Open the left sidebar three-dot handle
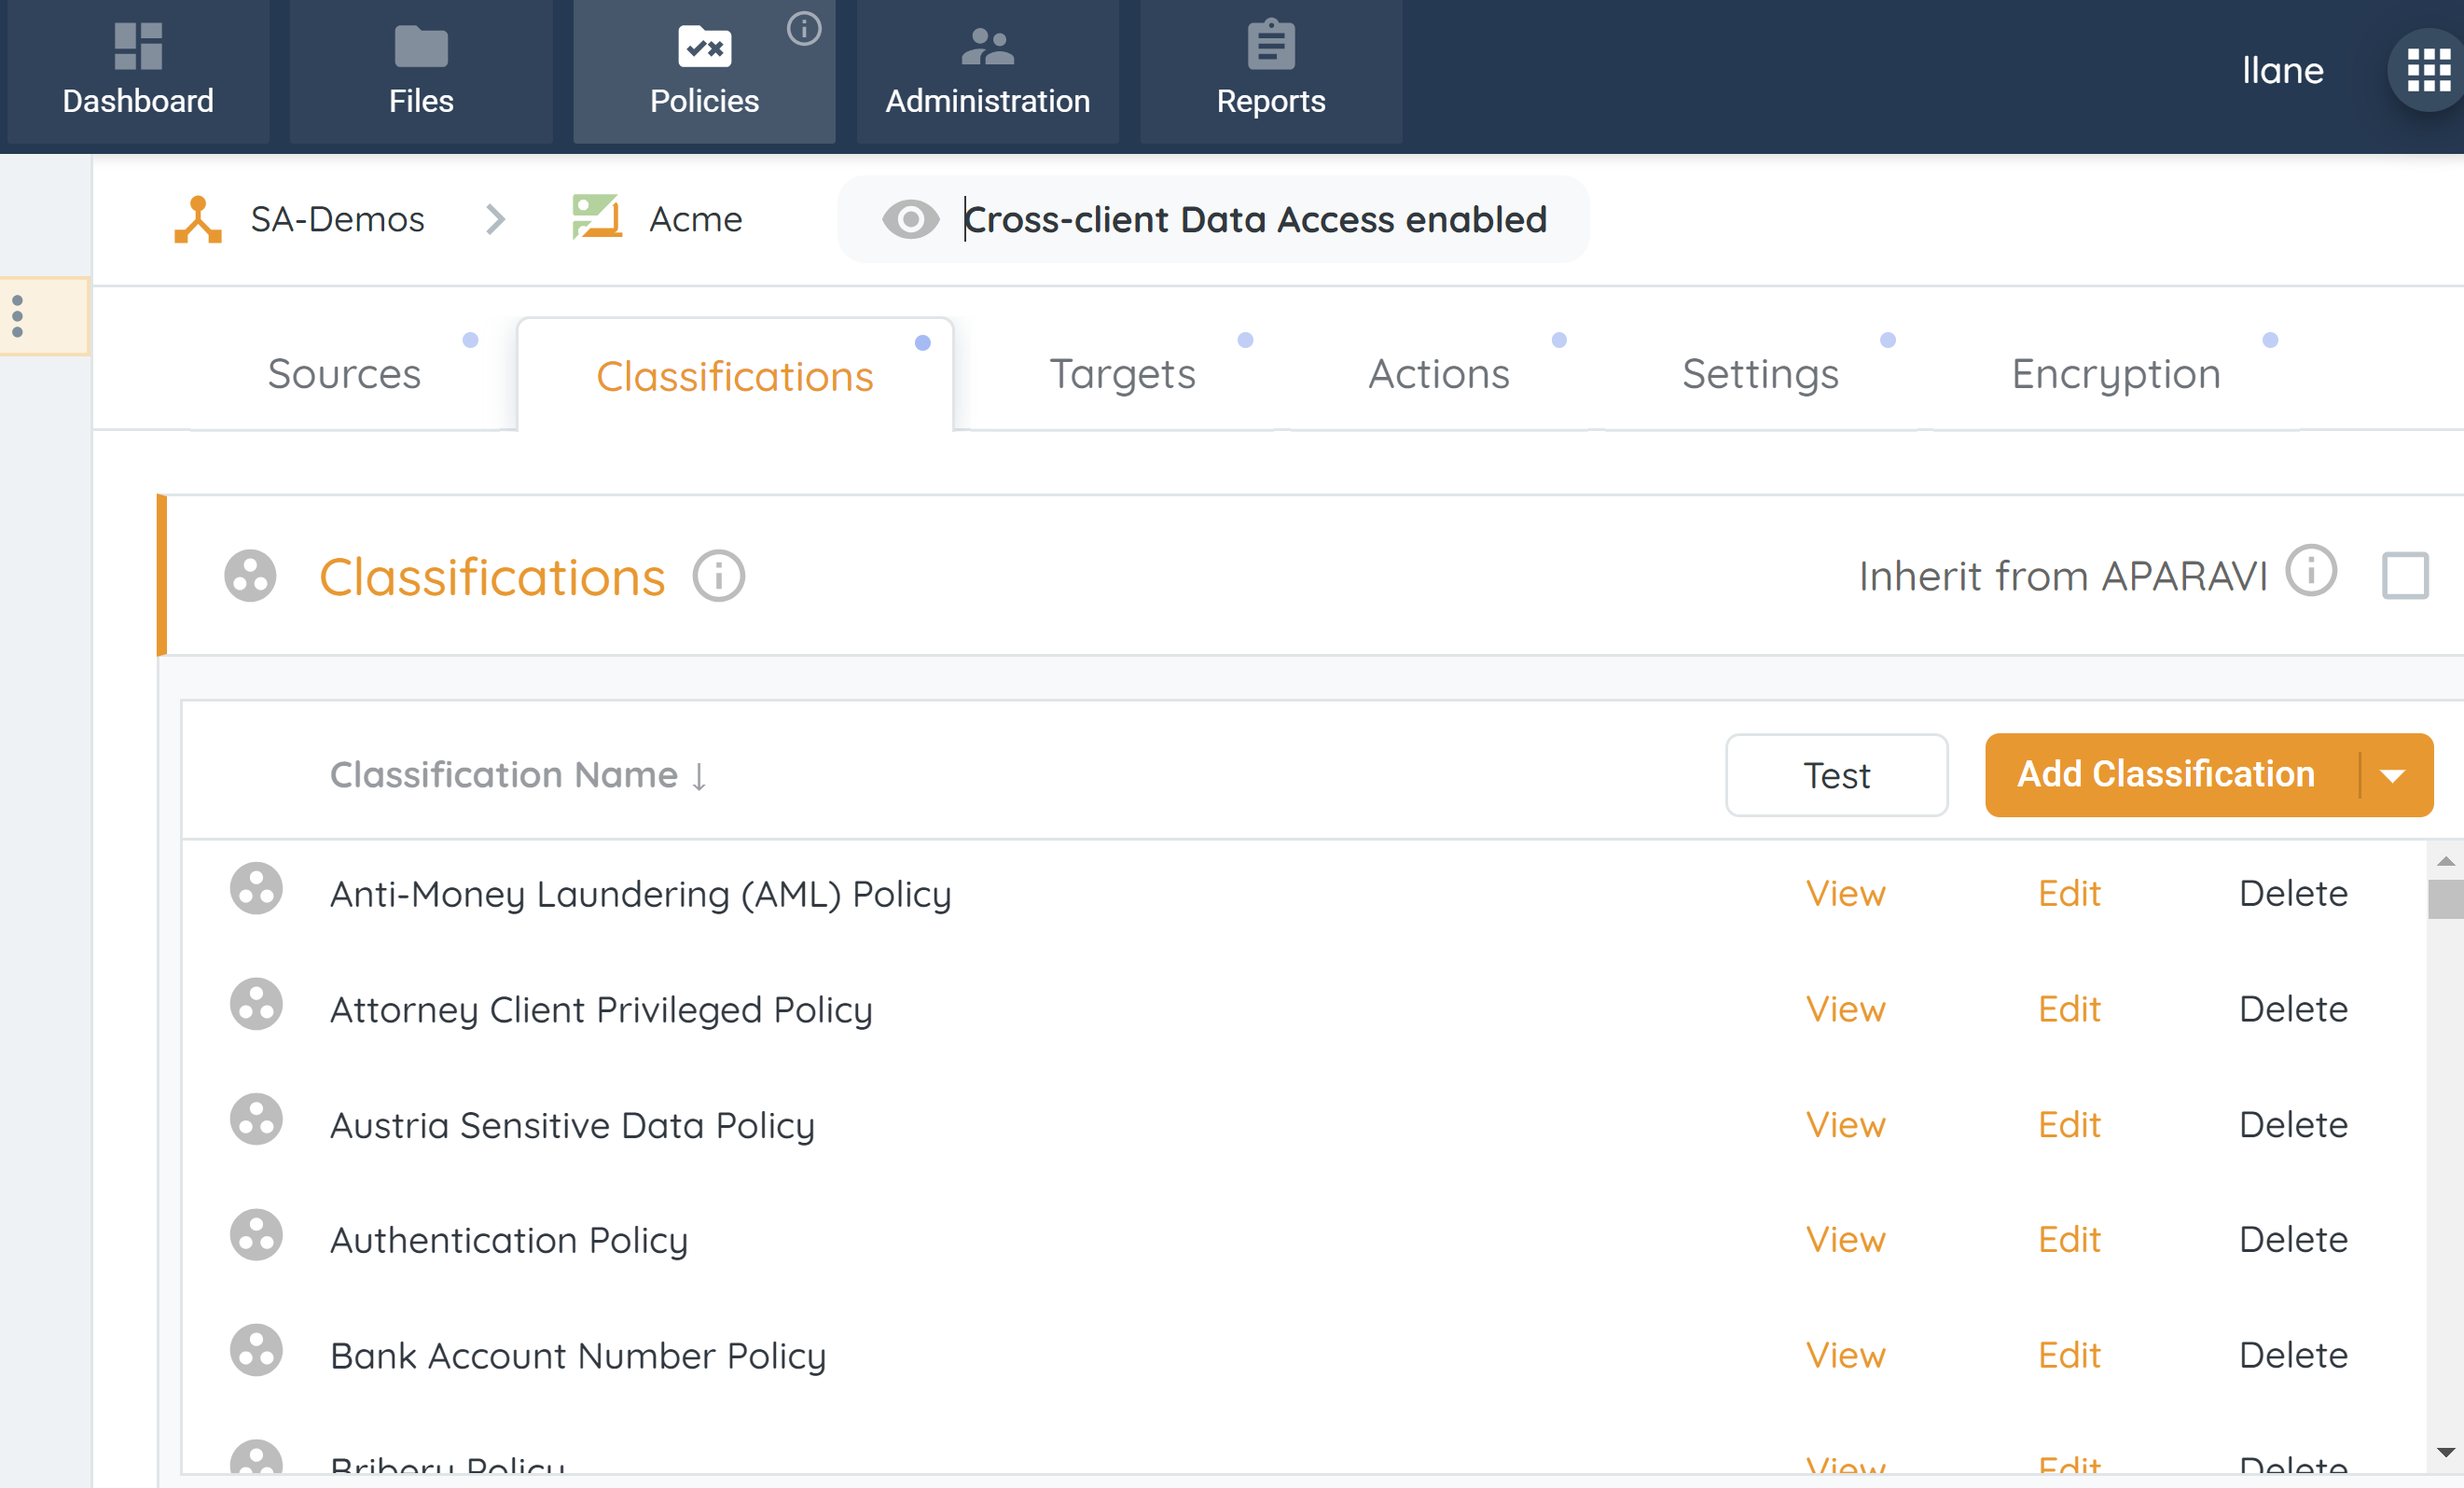The width and height of the screenshot is (2464, 1488). coord(18,316)
